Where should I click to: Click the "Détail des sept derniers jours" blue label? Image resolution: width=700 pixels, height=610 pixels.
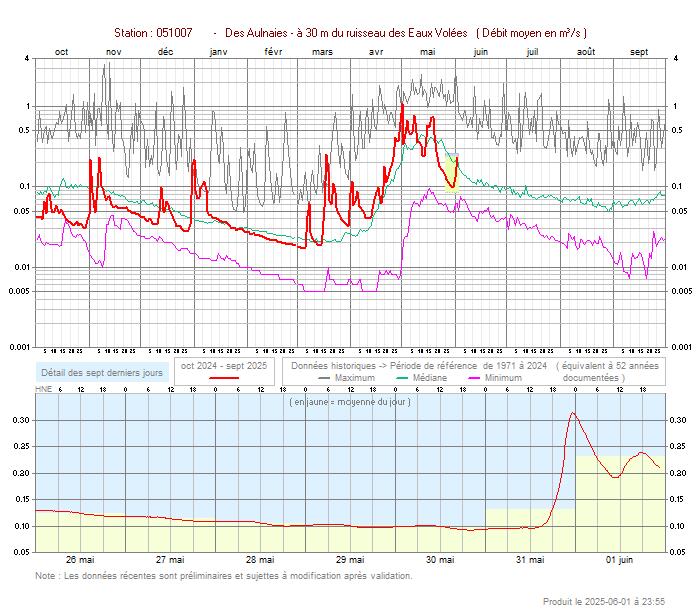tap(102, 373)
